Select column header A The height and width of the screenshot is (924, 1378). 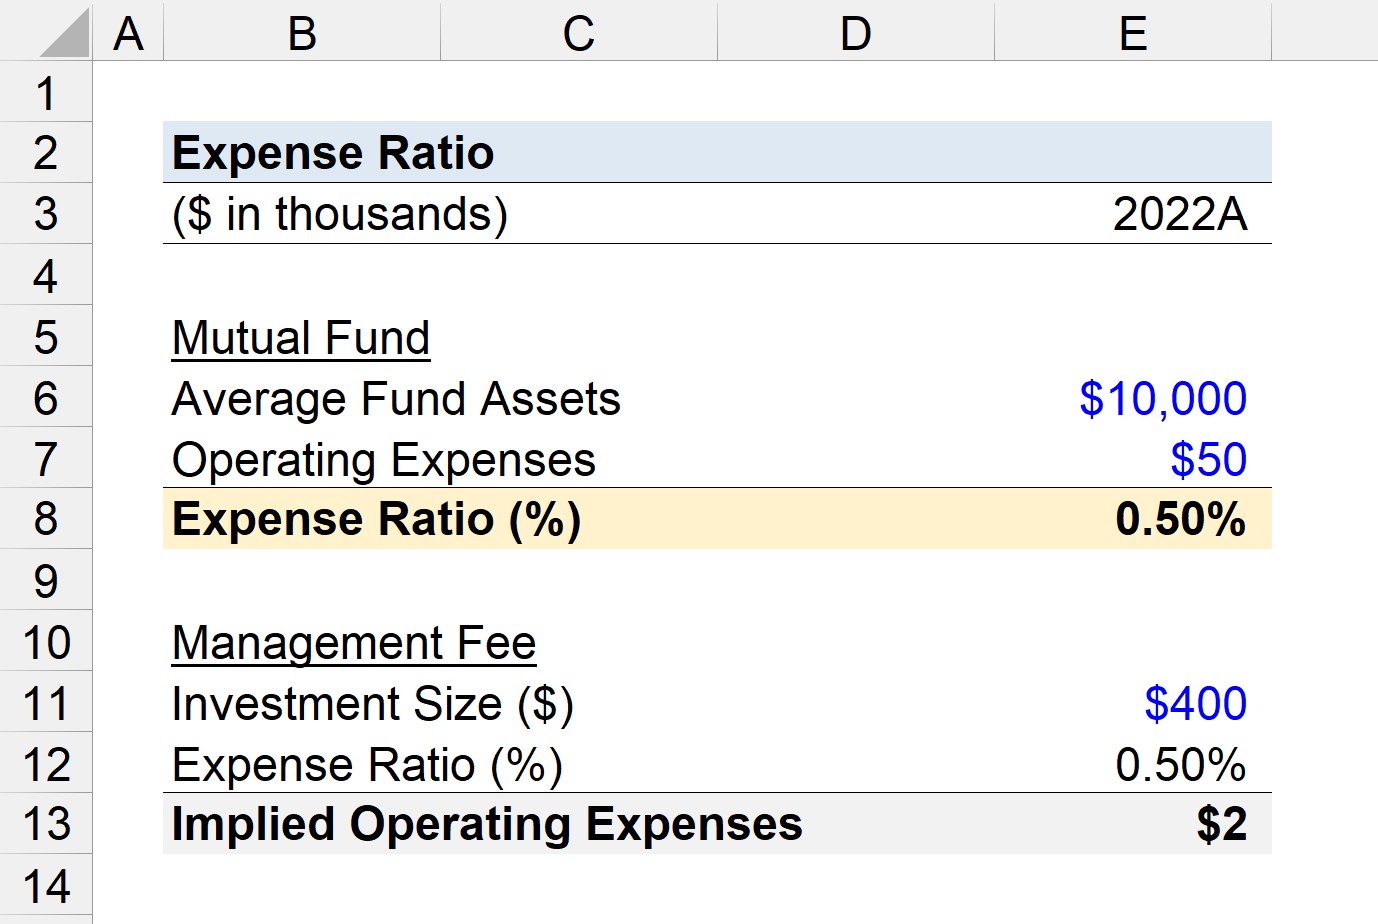pos(127,33)
